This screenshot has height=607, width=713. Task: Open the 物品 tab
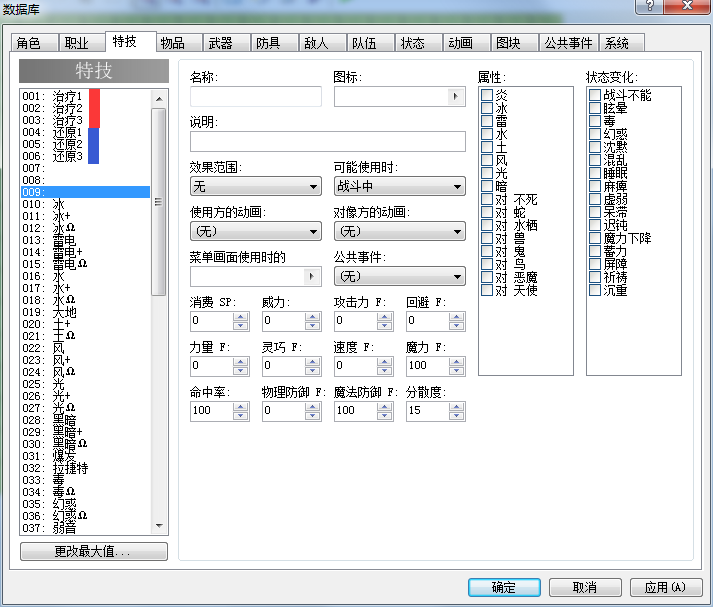click(x=180, y=43)
